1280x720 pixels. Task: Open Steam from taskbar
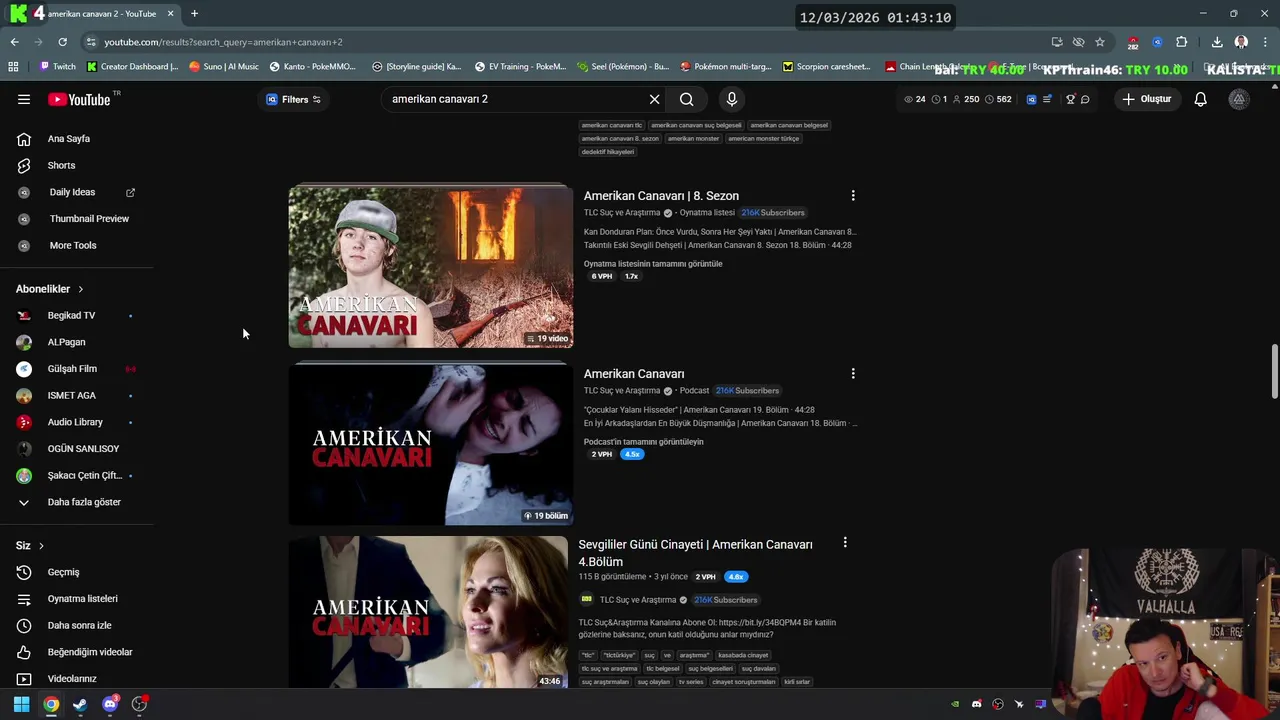(x=80, y=704)
